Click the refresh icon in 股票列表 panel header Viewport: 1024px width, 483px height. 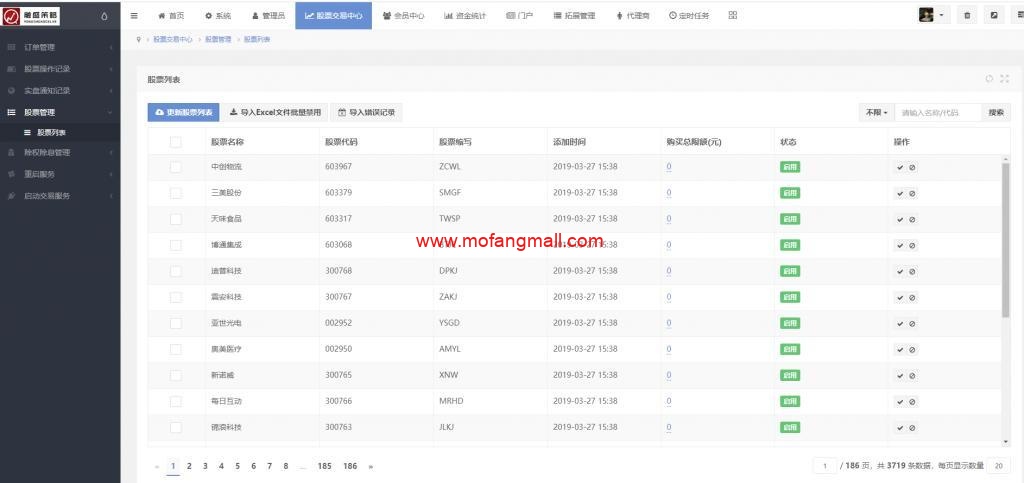tap(989, 79)
